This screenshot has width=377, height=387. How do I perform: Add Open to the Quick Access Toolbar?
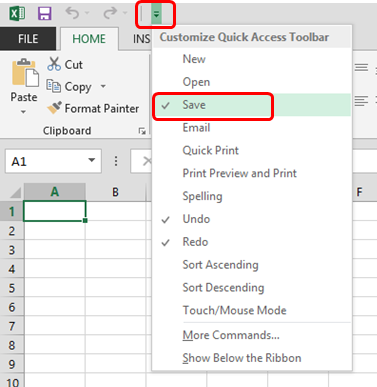pos(252,82)
